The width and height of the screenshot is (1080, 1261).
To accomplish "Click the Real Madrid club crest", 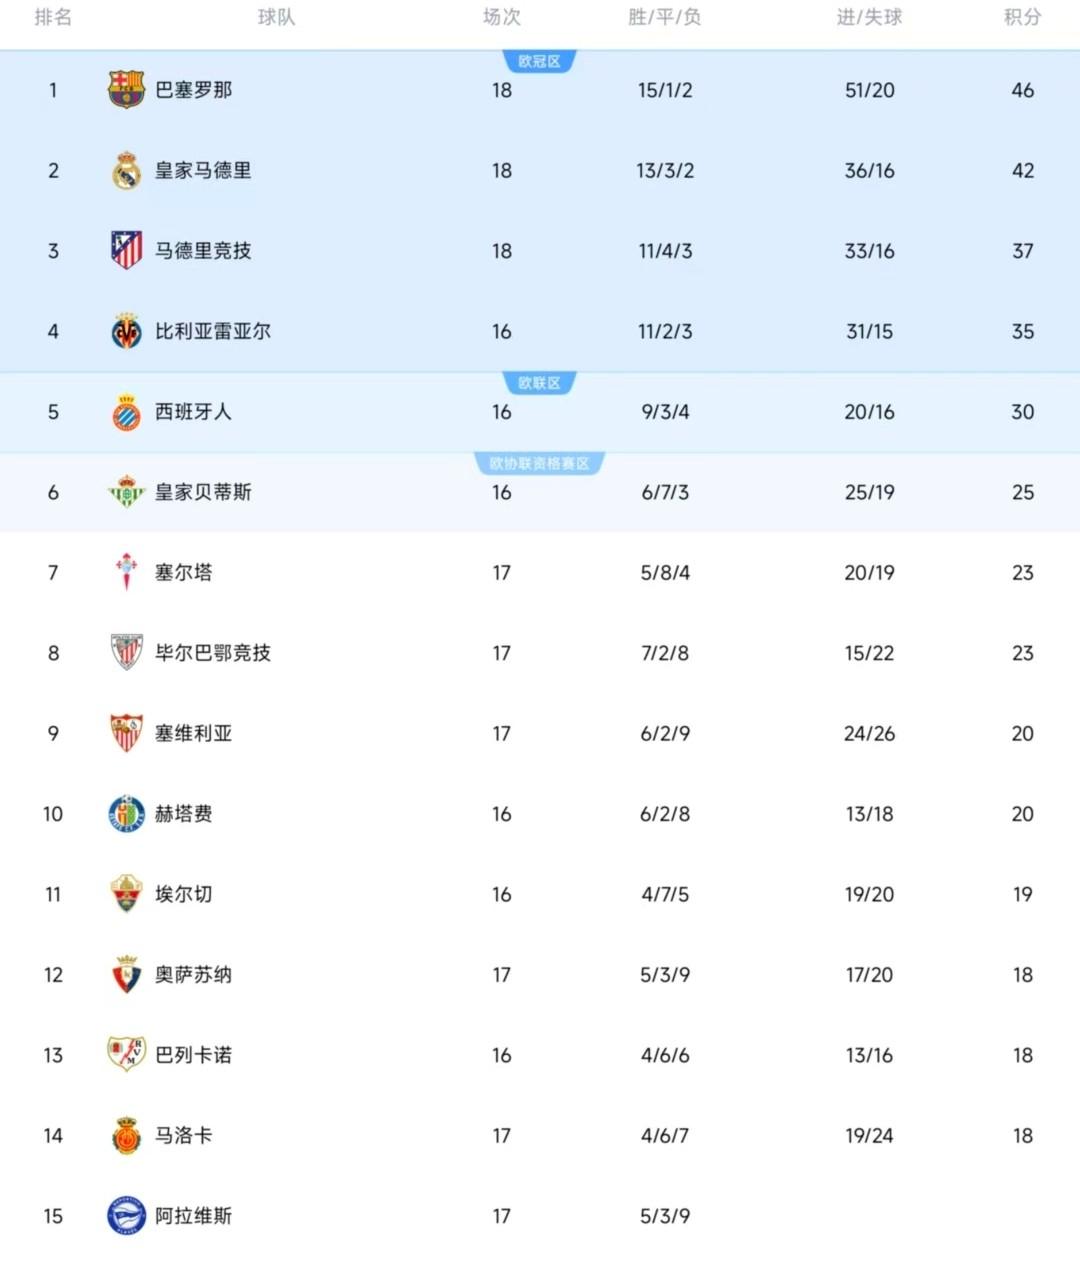I will click(x=126, y=171).
